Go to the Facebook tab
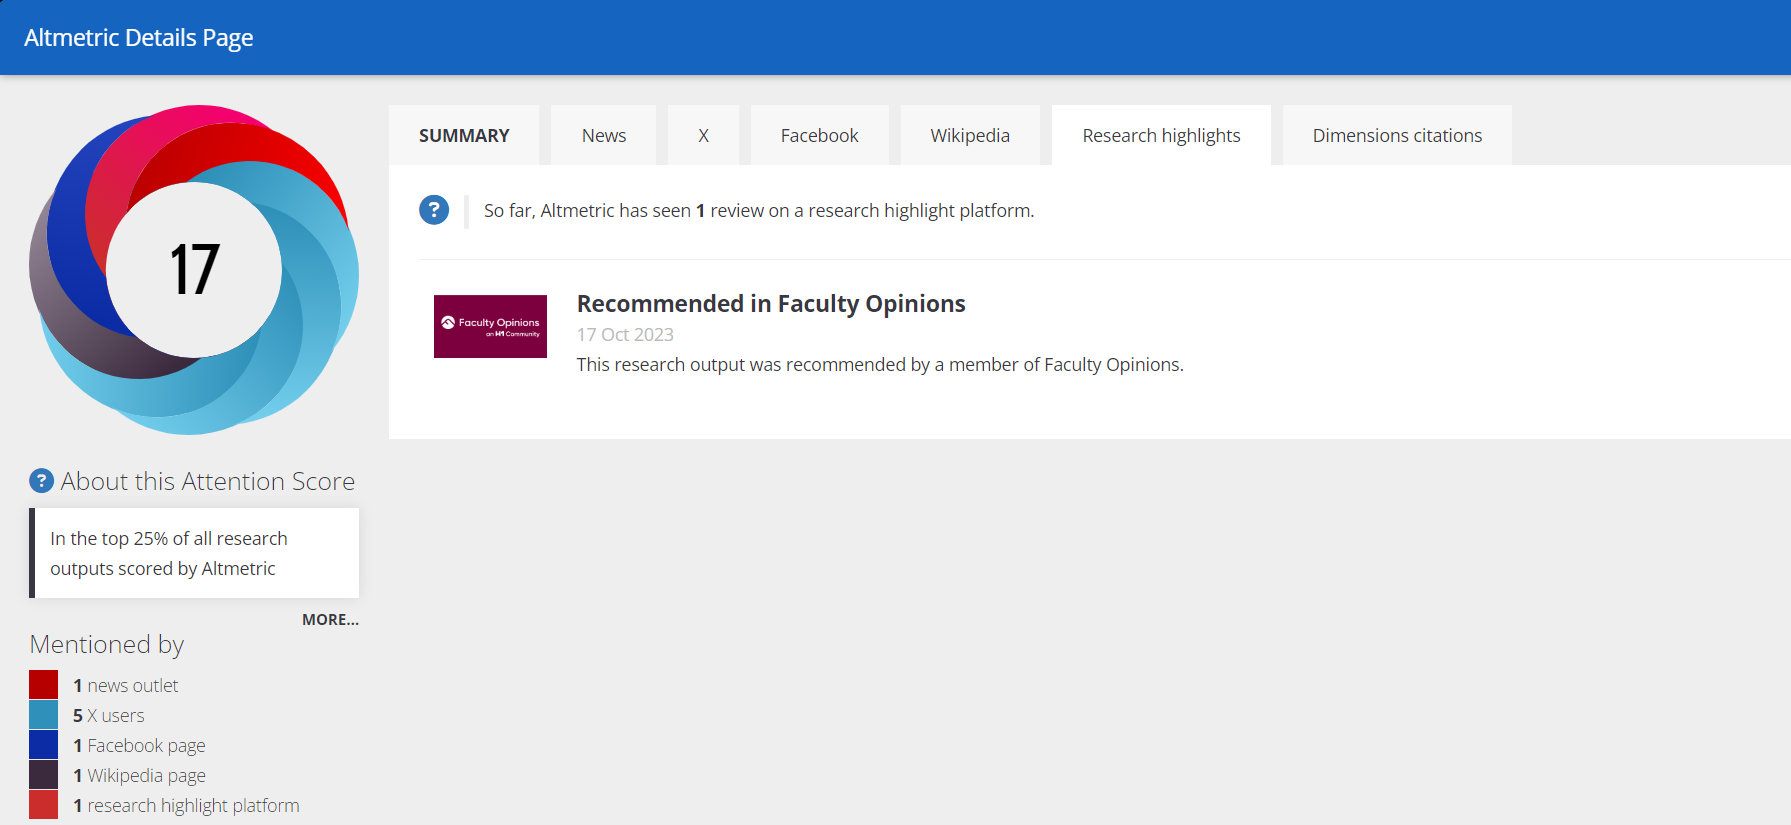The width and height of the screenshot is (1791, 825). (819, 135)
